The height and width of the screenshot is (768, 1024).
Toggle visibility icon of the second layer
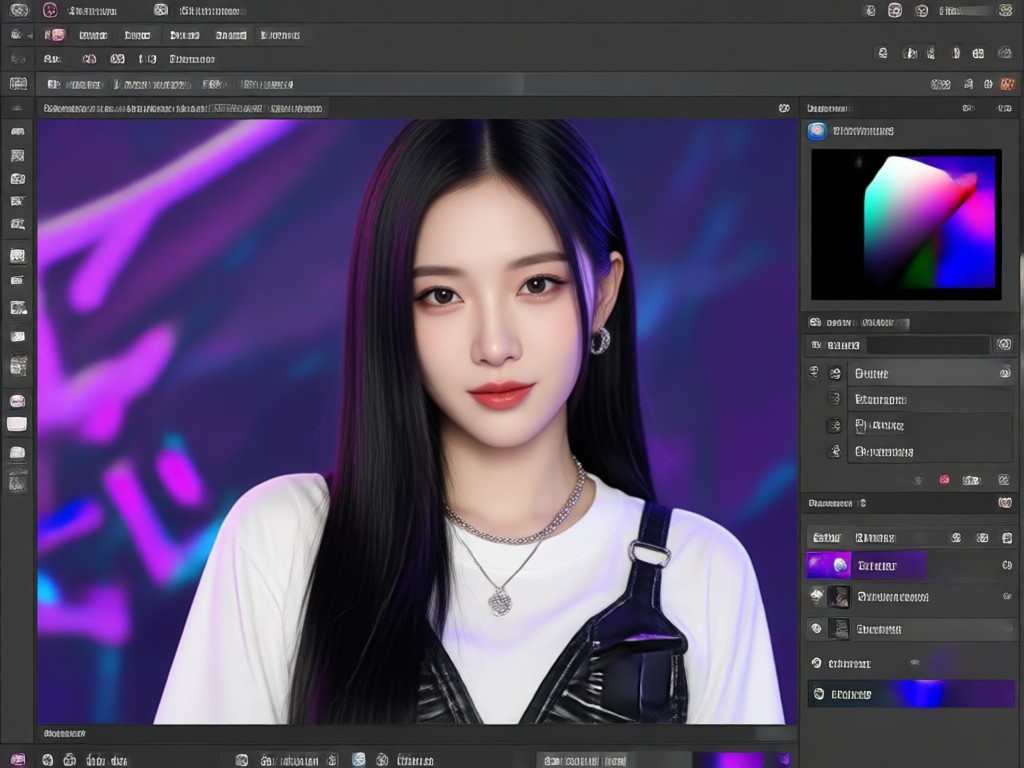coord(816,596)
